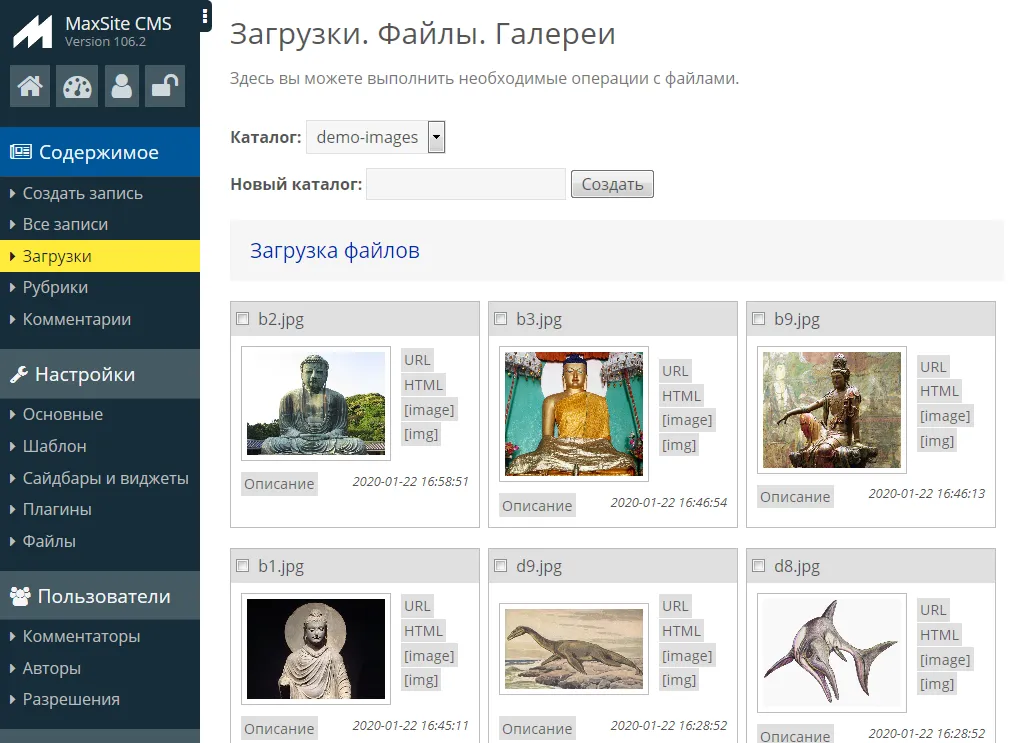Click the padlock logout icon

[x=164, y=87]
